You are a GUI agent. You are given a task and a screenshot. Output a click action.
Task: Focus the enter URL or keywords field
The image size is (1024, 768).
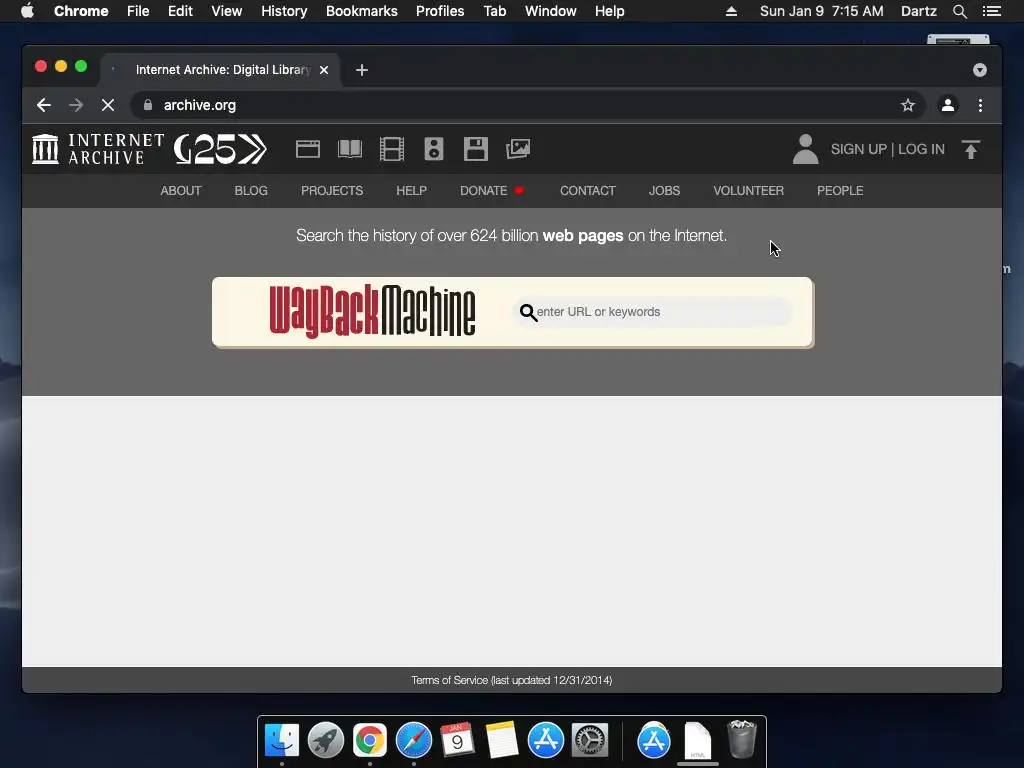653,312
